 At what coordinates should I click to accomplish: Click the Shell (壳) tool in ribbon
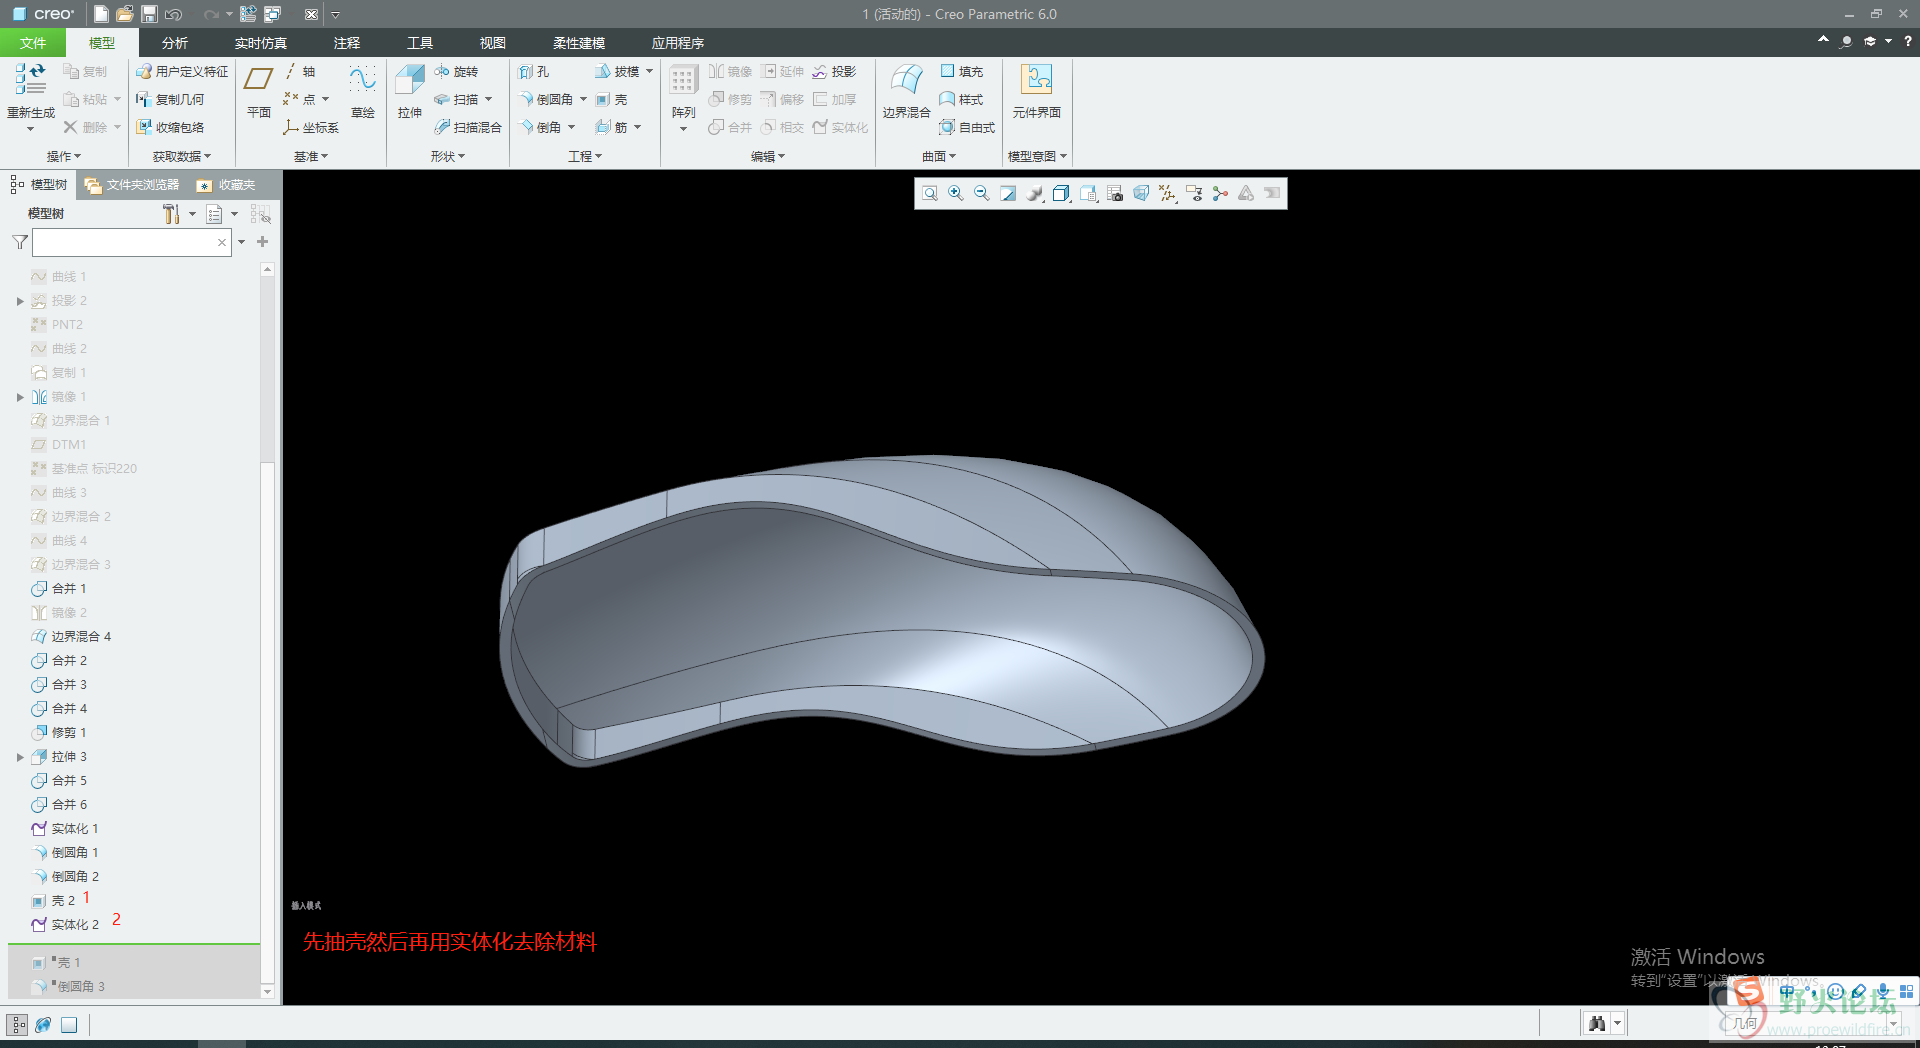click(x=612, y=100)
